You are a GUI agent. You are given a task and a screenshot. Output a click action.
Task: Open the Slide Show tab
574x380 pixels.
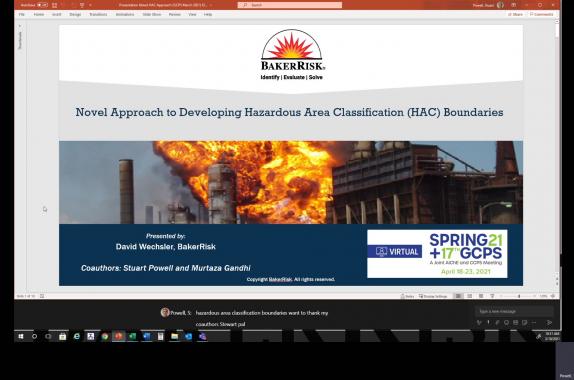(152, 14)
